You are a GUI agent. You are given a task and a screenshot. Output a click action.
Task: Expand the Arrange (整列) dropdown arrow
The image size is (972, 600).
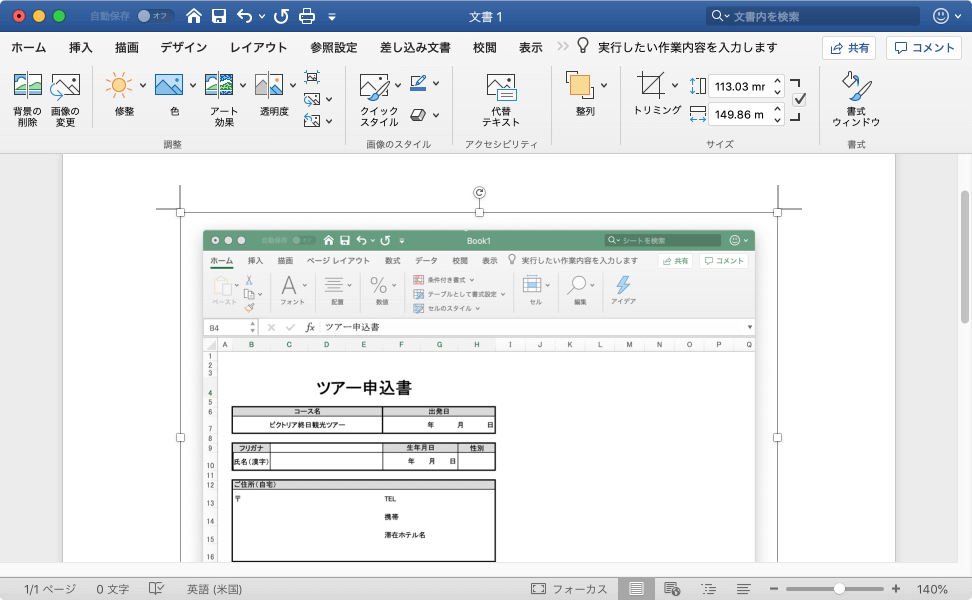coord(604,85)
